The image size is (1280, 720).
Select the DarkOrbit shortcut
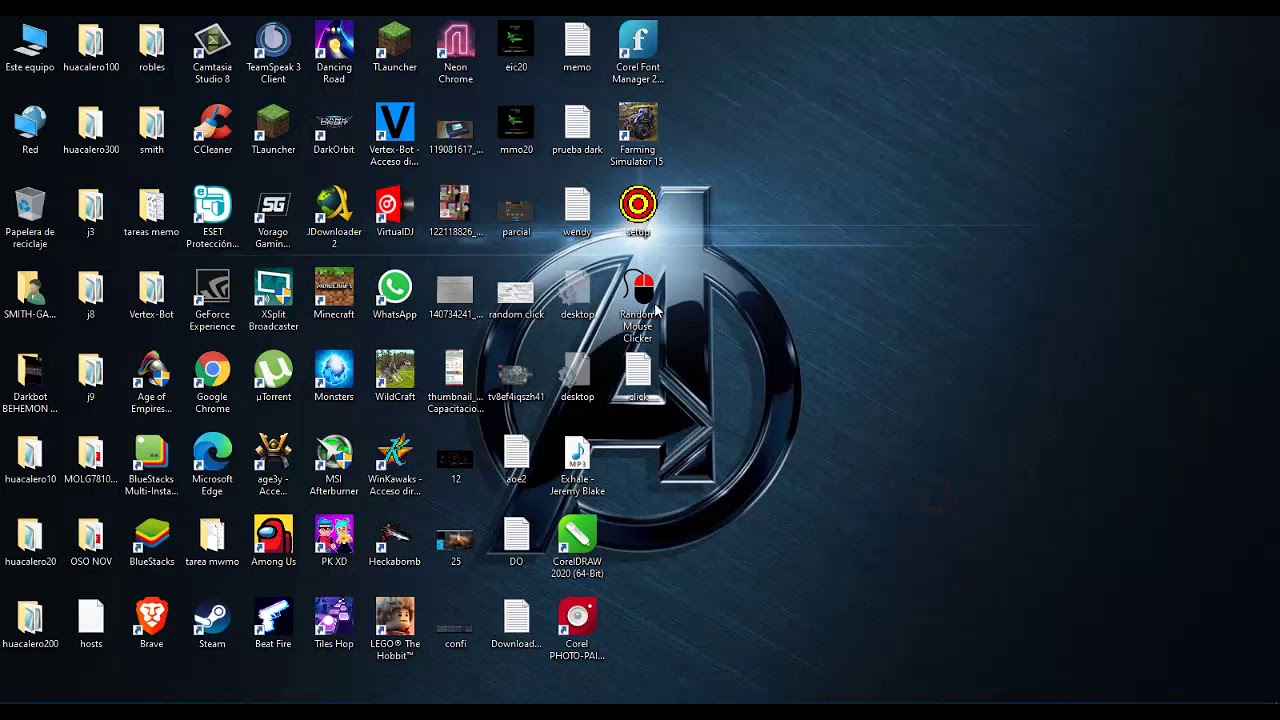click(x=334, y=130)
